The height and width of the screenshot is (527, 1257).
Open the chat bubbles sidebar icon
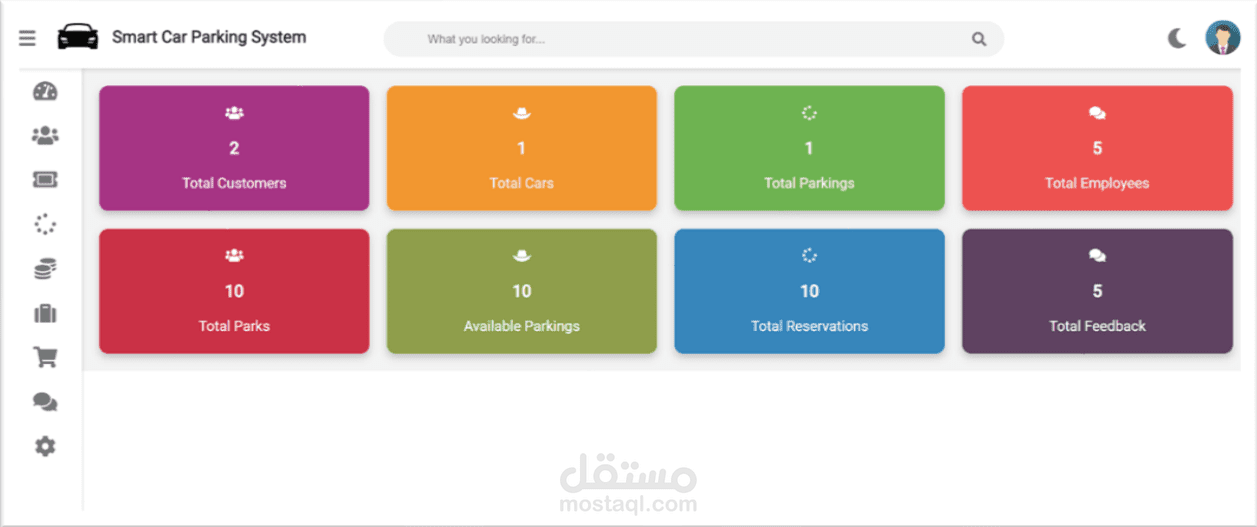(x=45, y=402)
